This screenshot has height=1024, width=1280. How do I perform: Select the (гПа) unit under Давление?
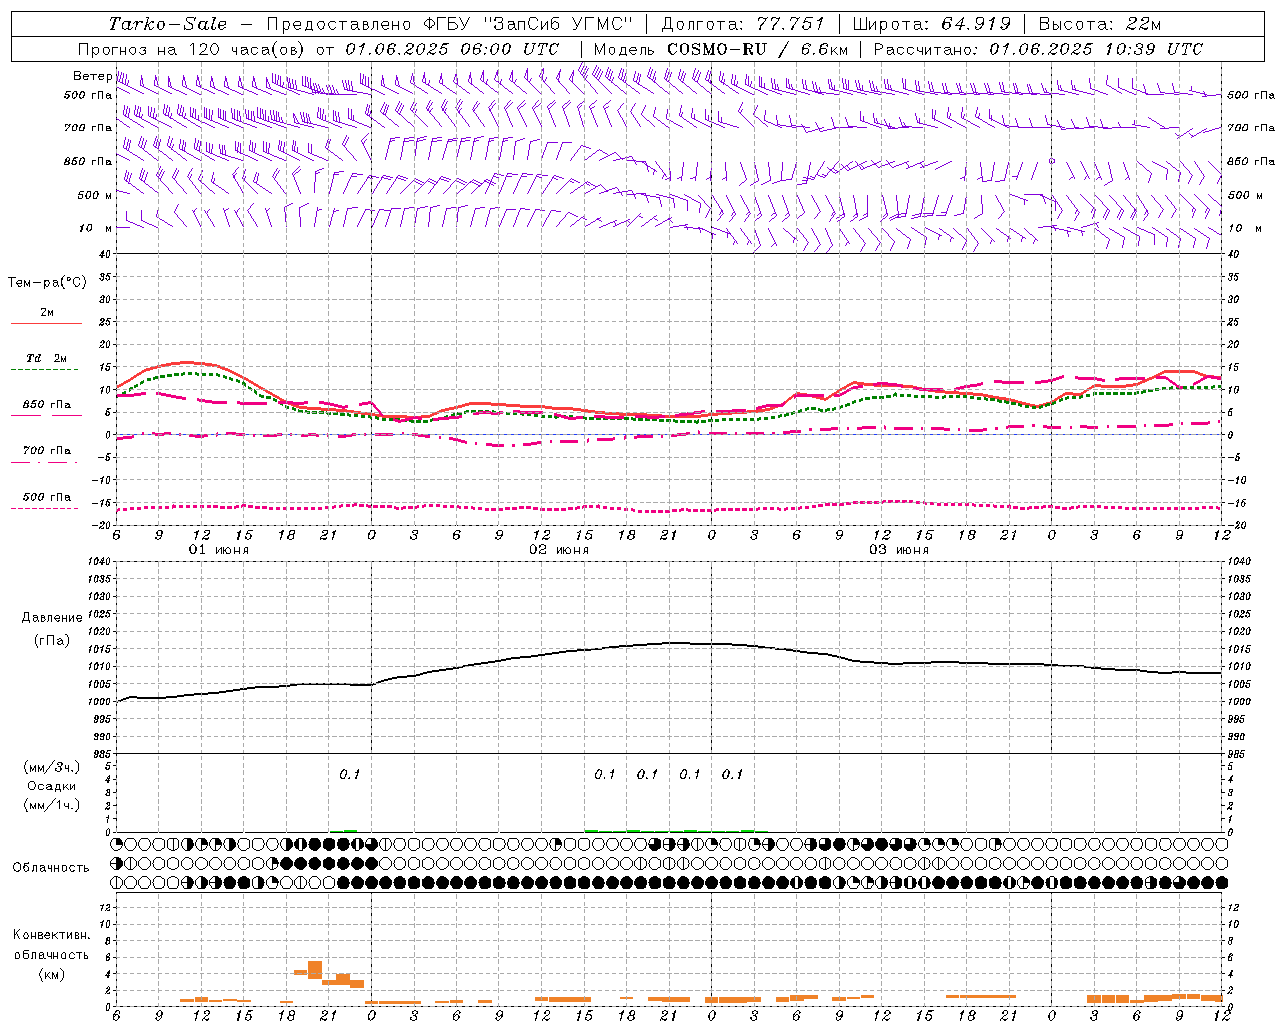(52, 640)
